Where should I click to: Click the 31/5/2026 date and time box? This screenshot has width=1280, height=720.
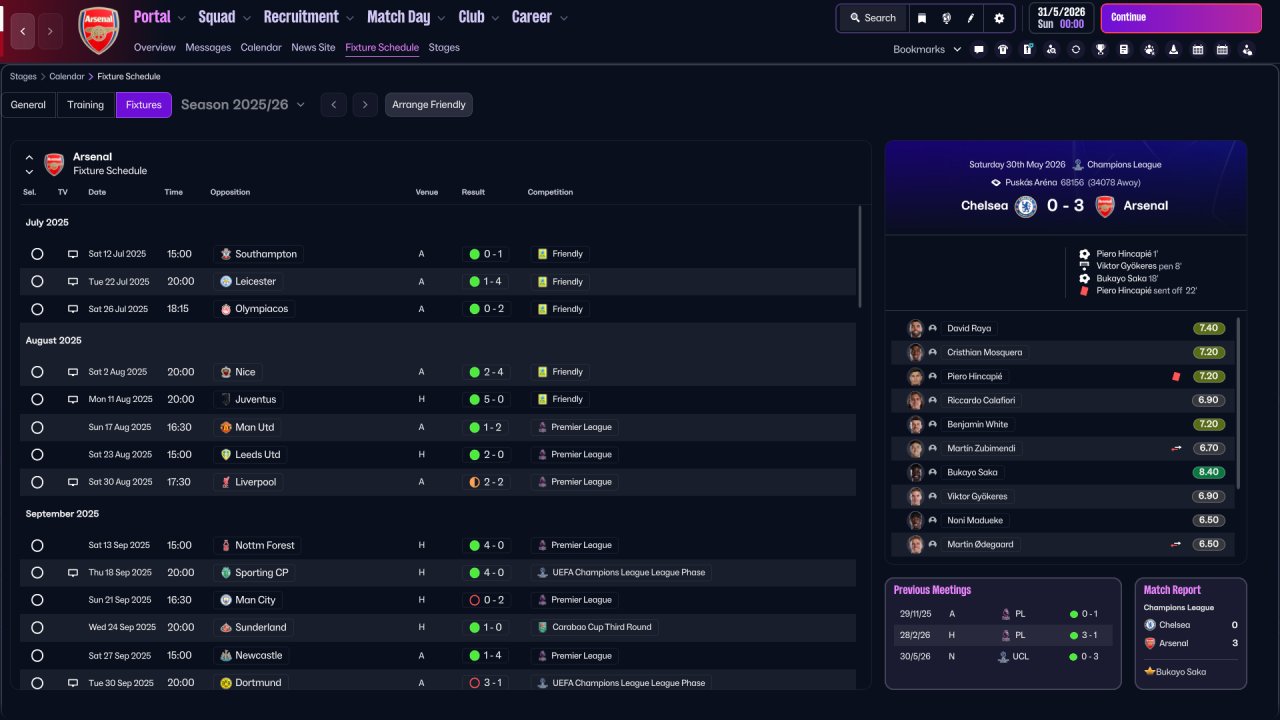pos(1061,18)
